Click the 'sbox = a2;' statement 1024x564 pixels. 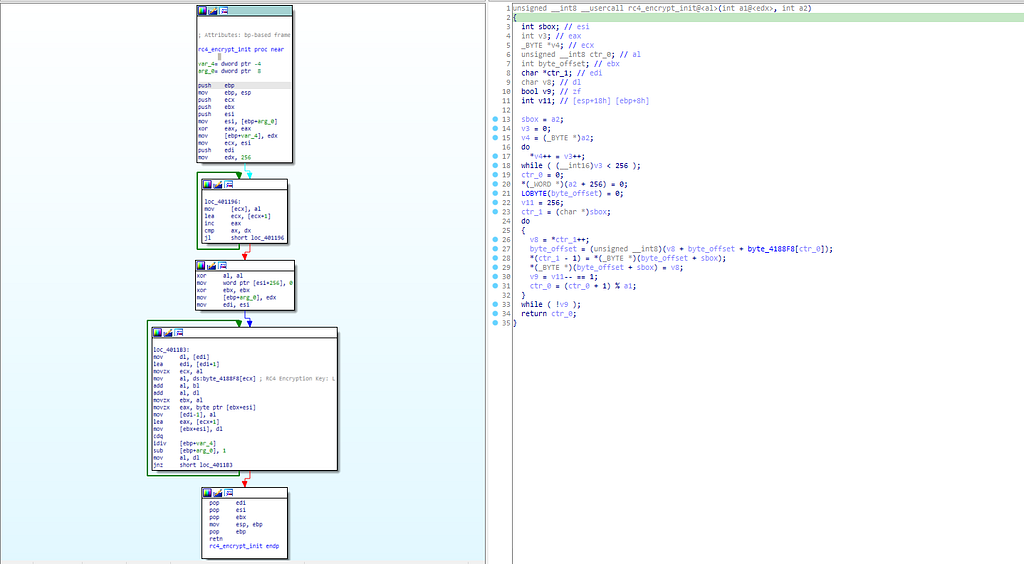pos(542,119)
